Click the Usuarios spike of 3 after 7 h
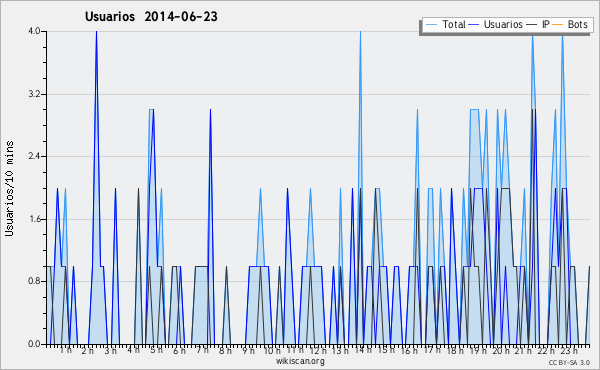The height and width of the screenshot is (370, 600). pyautogui.click(x=210, y=110)
